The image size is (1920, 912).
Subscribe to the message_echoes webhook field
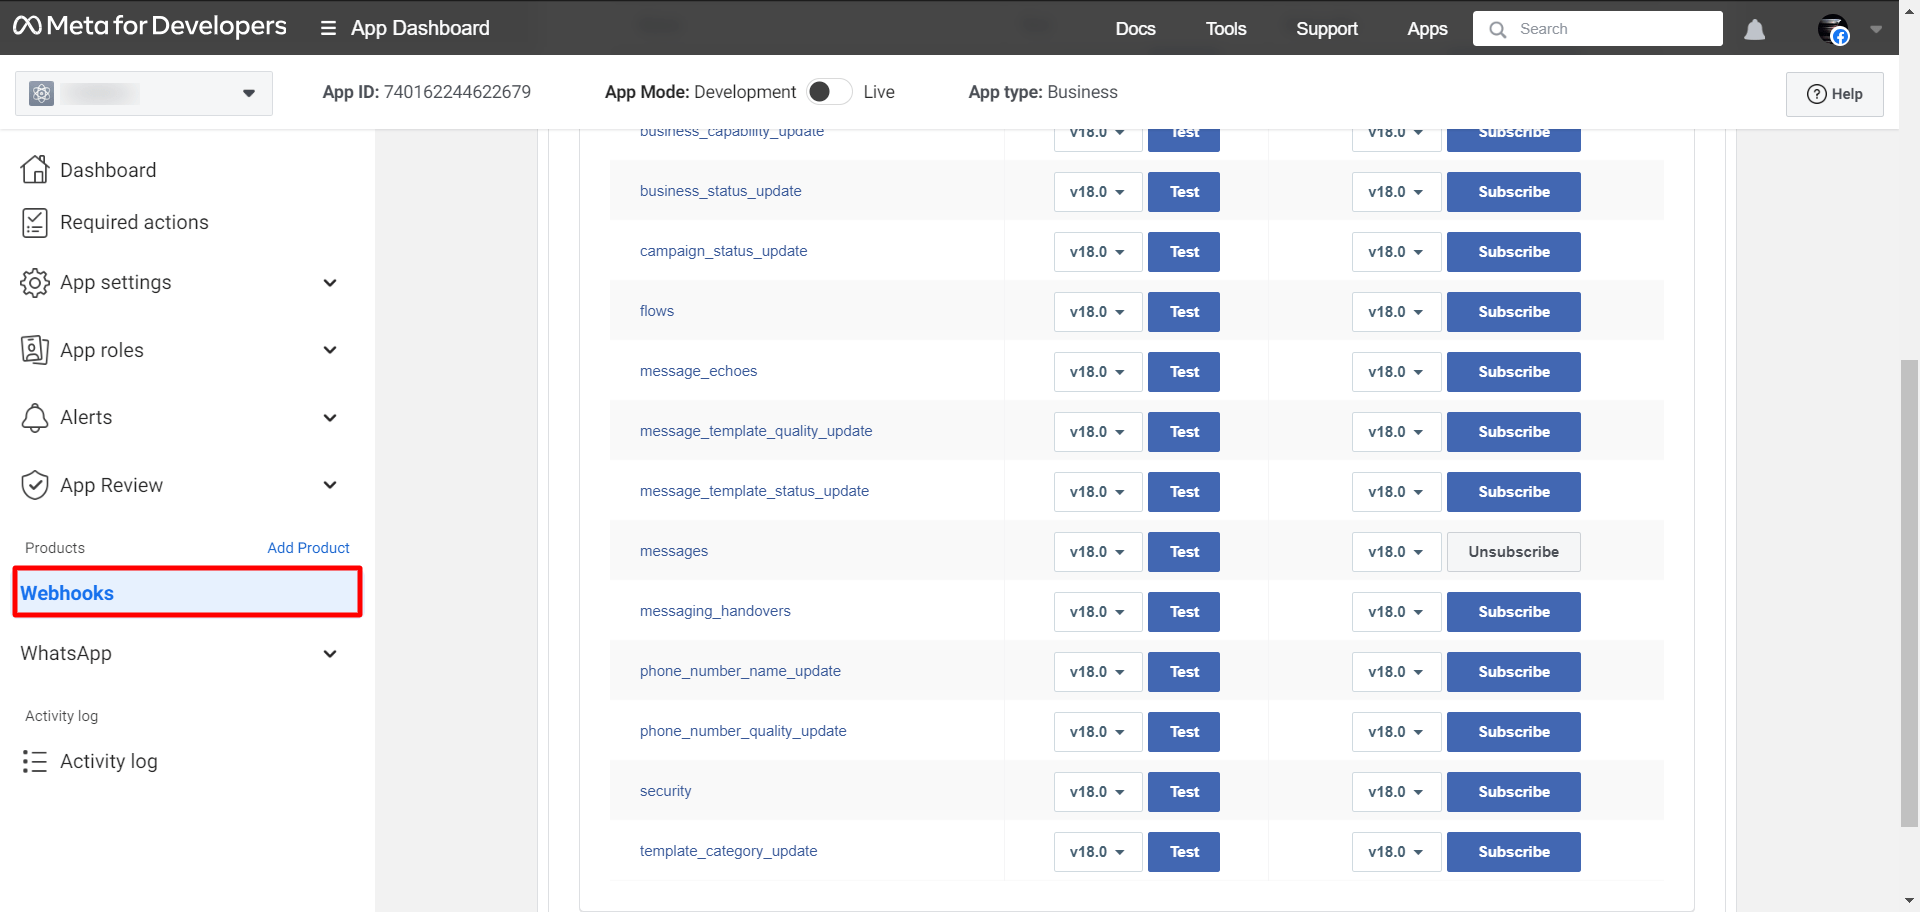[x=1513, y=372]
